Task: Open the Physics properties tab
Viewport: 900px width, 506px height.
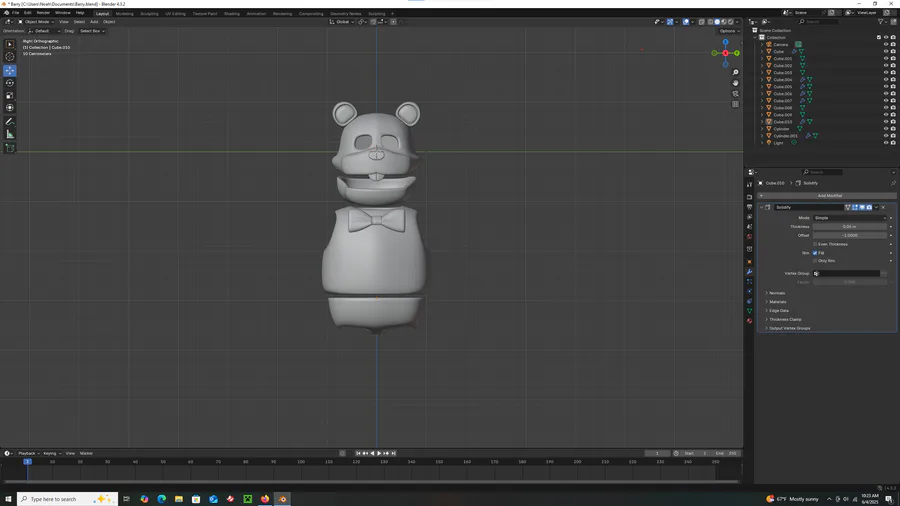Action: click(x=749, y=291)
